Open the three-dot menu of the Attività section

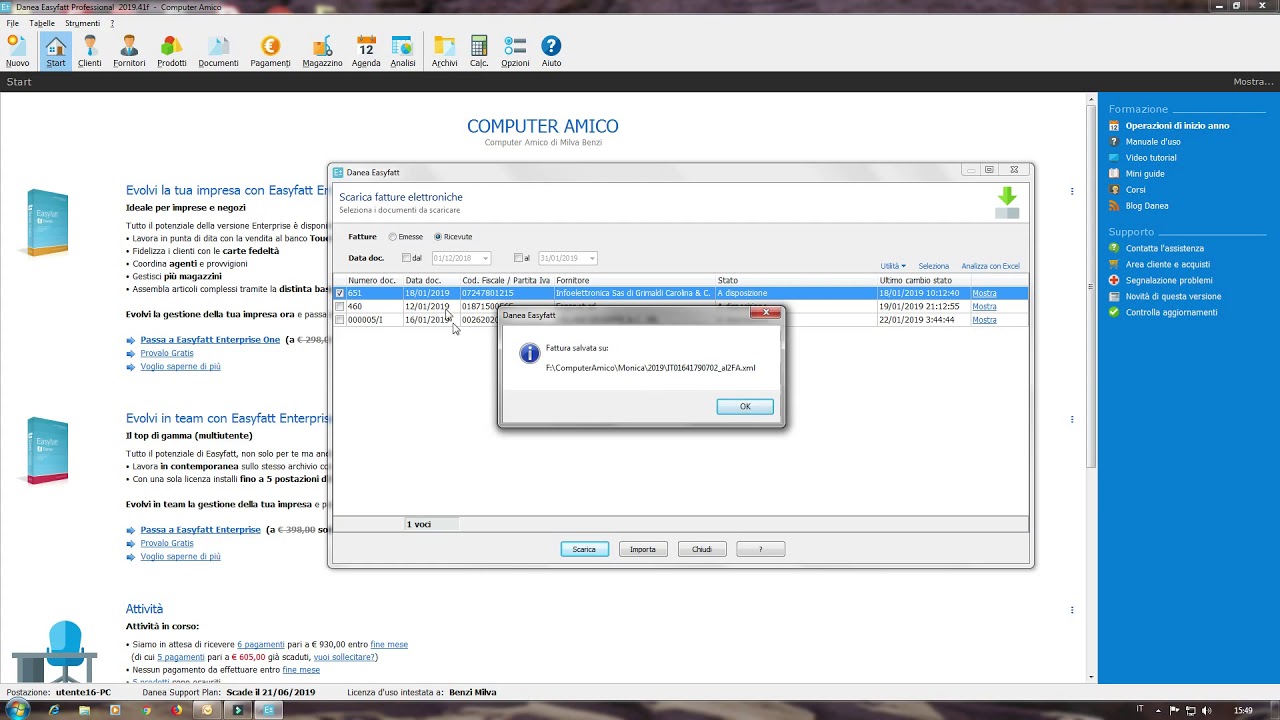coord(1072,610)
